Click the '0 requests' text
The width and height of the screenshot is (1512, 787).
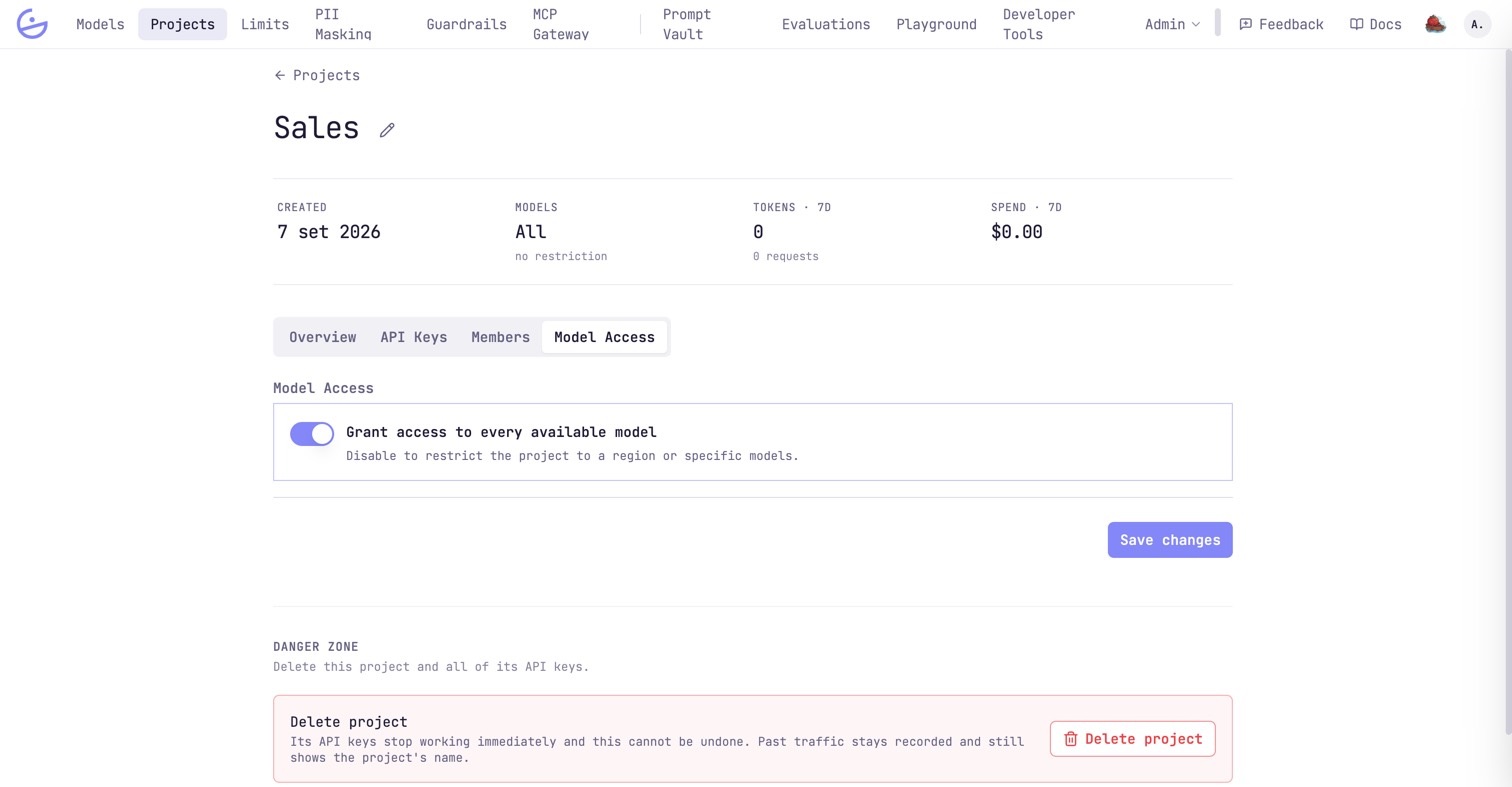pyautogui.click(x=786, y=256)
